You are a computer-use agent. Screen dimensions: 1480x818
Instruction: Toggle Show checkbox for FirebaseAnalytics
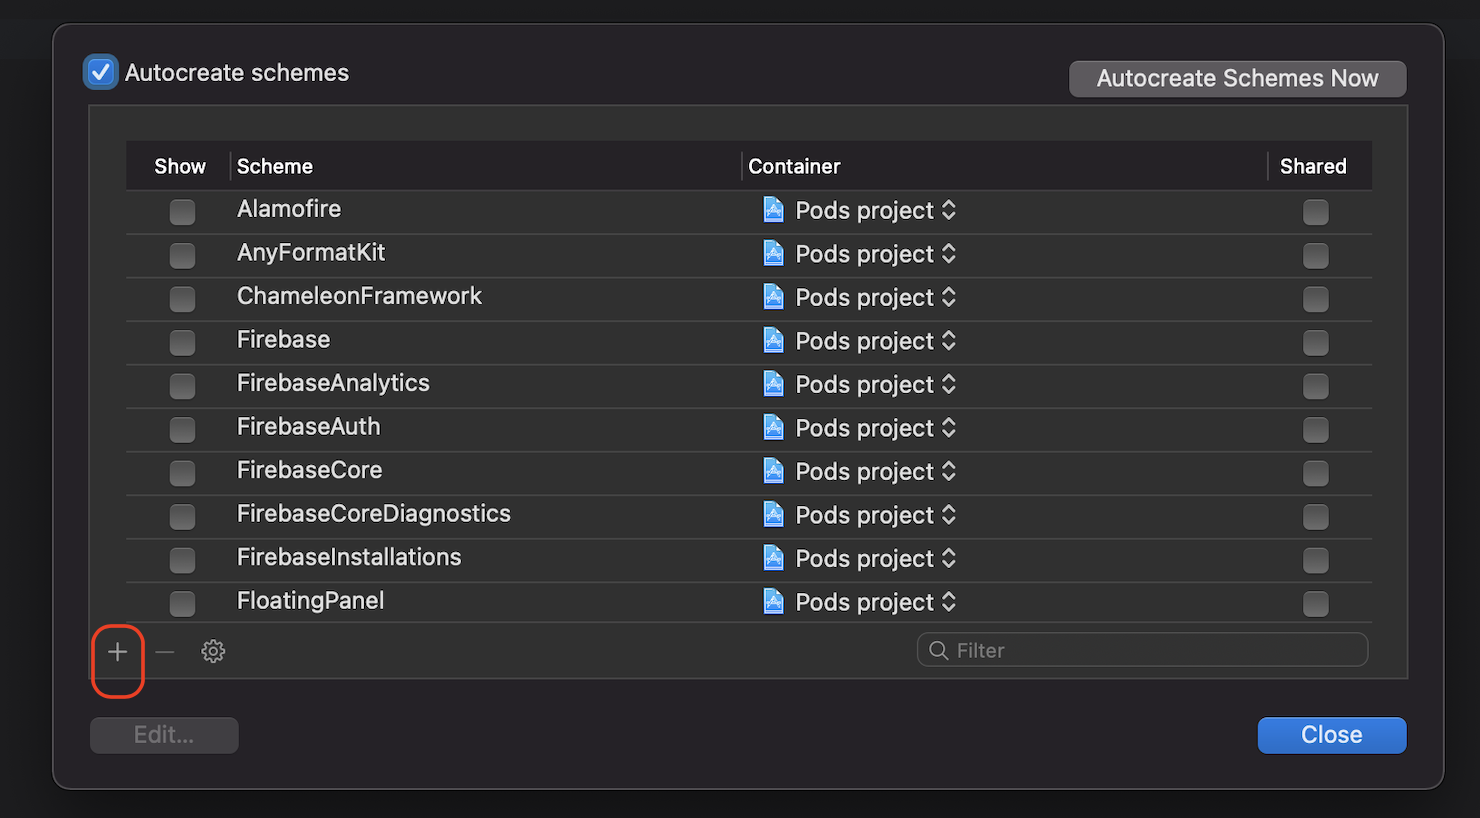pyautogui.click(x=182, y=386)
